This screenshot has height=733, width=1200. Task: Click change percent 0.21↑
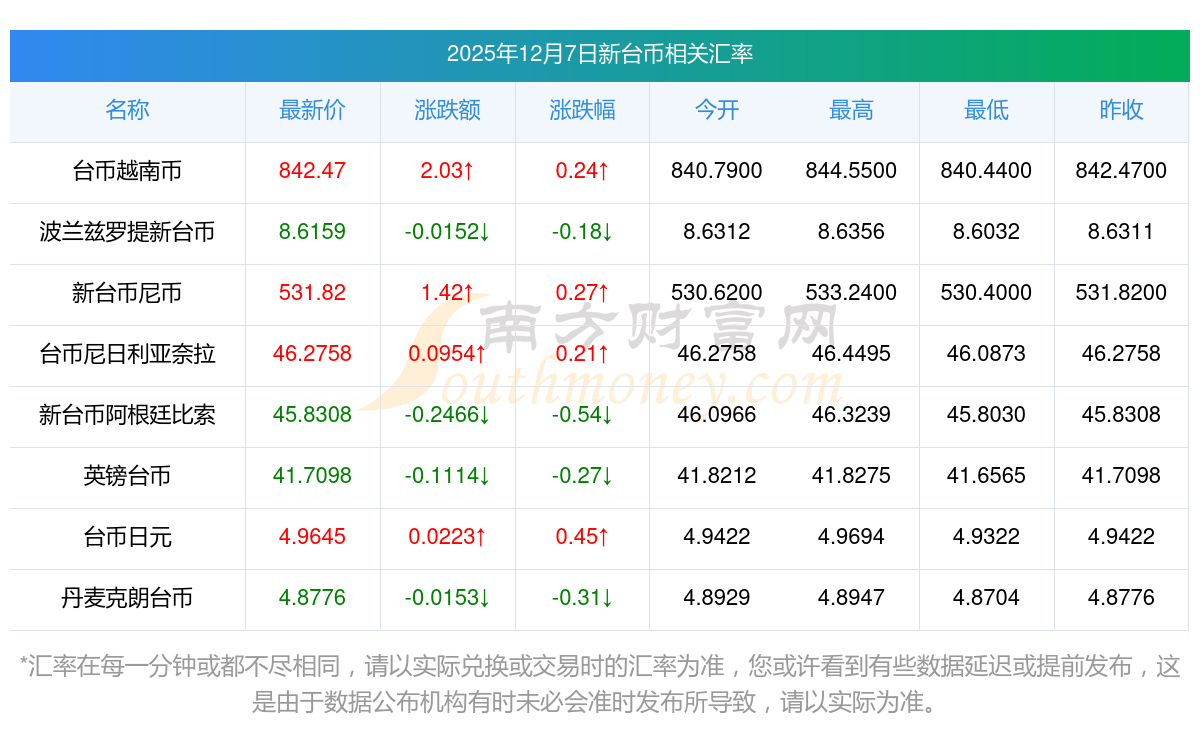(582, 354)
